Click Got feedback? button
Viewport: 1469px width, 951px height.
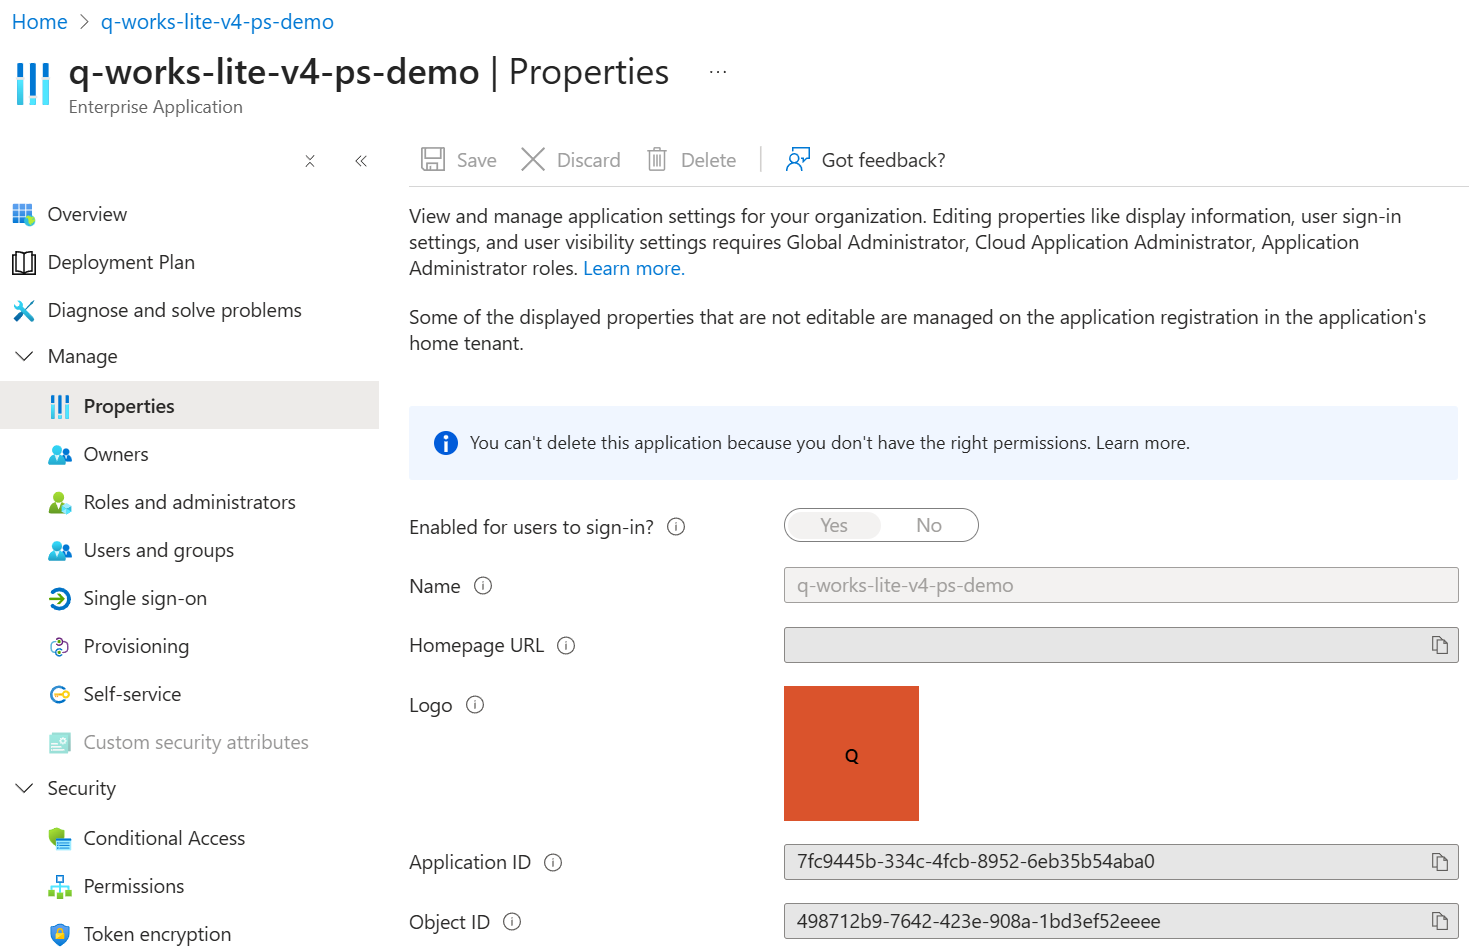point(866,160)
